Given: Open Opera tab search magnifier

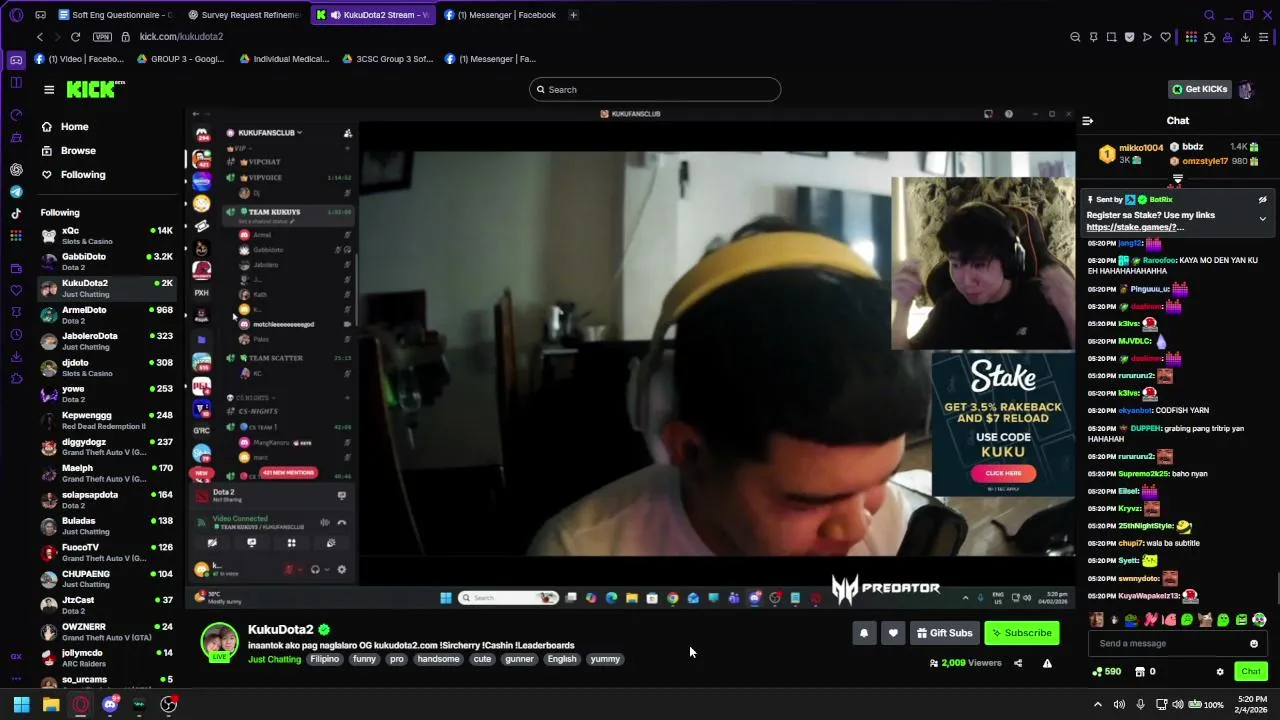Looking at the screenshot, I should [x=1209, y=15].
